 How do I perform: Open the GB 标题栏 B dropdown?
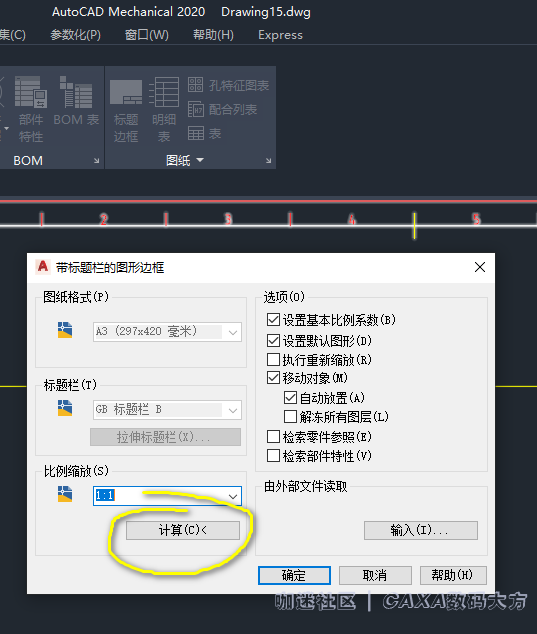pyautogui.click(x=167, y=410)
